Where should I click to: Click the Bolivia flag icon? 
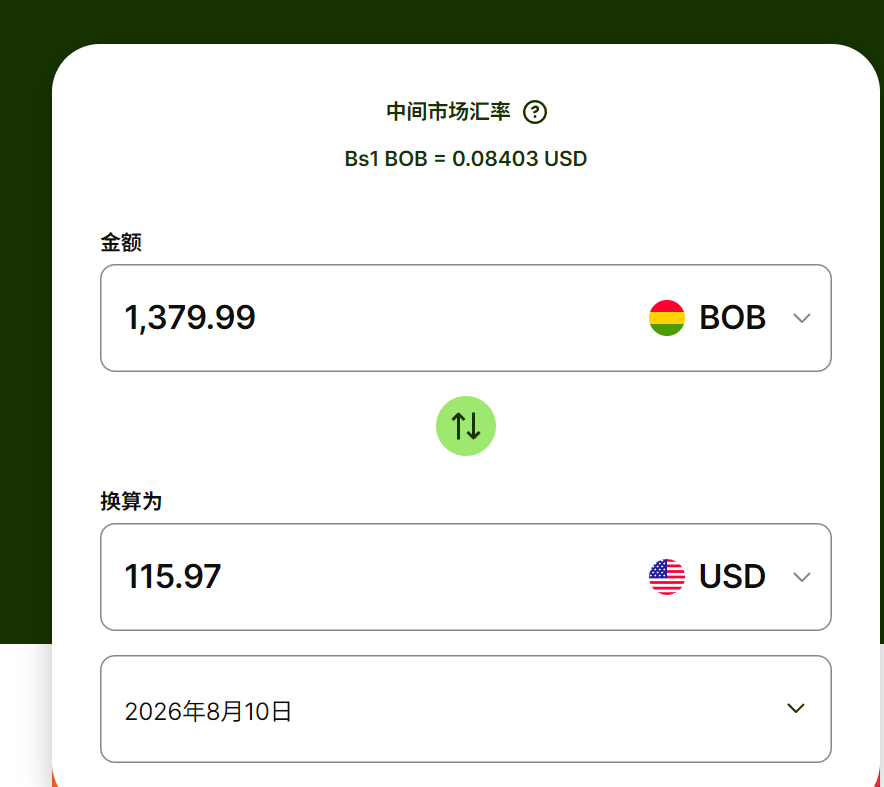tap(666, 318)
